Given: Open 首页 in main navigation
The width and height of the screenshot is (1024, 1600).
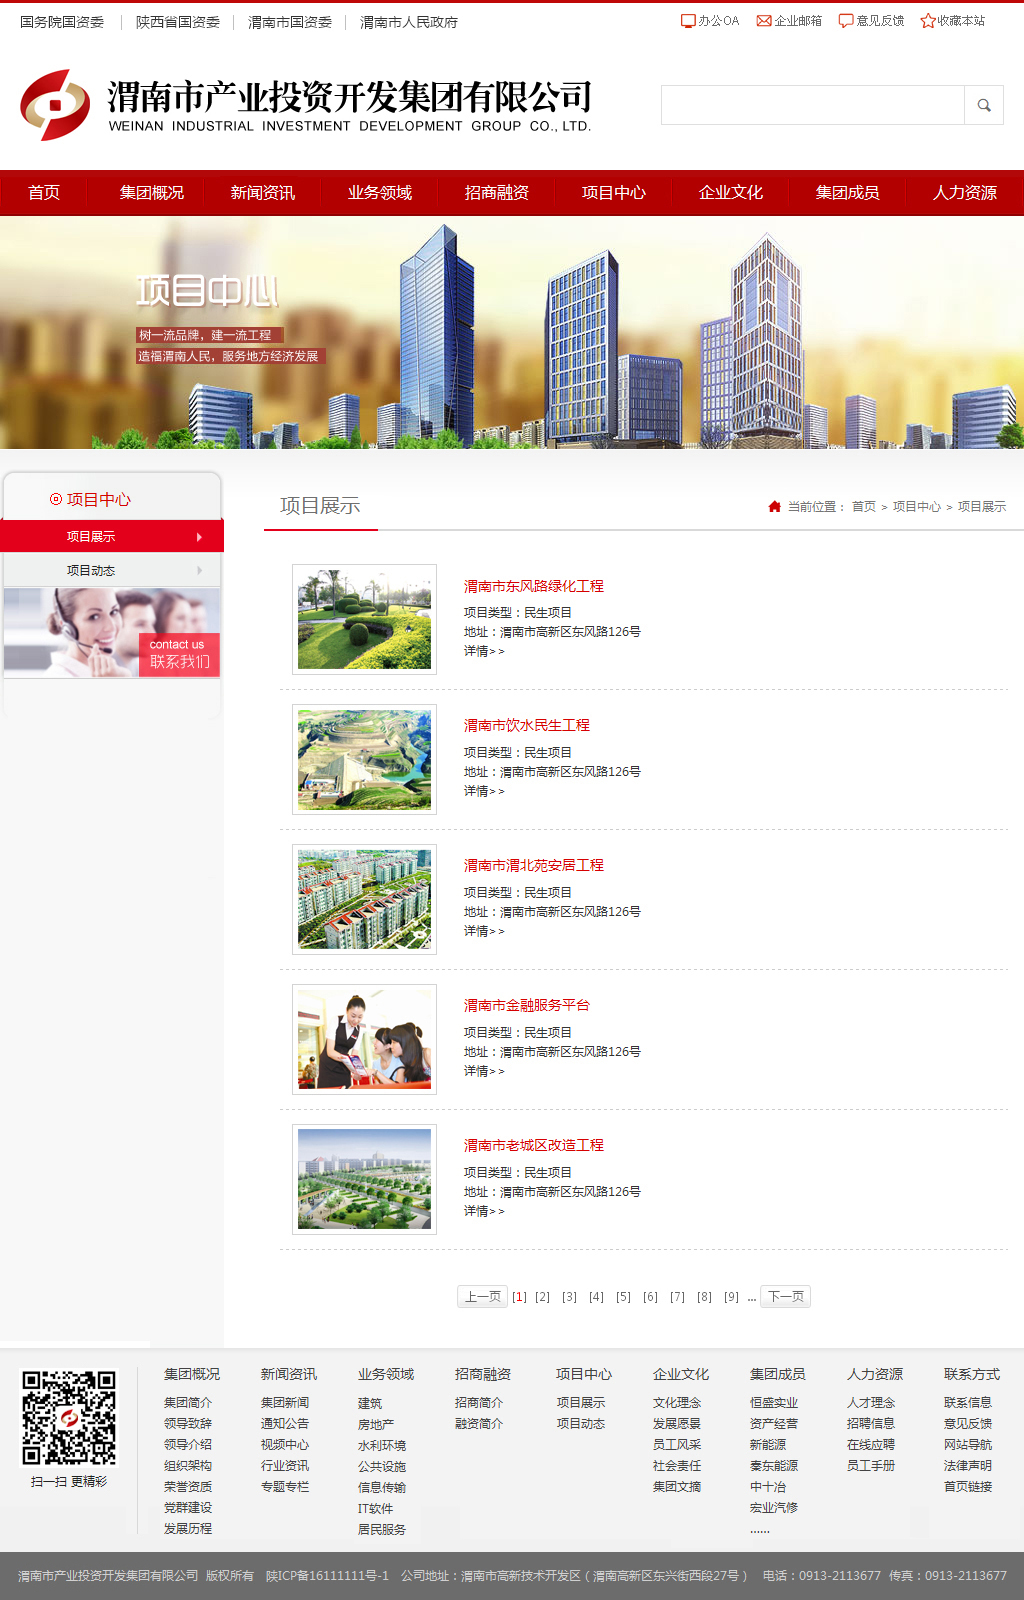Looking at the screenshot, I should [x=44, y=193].
